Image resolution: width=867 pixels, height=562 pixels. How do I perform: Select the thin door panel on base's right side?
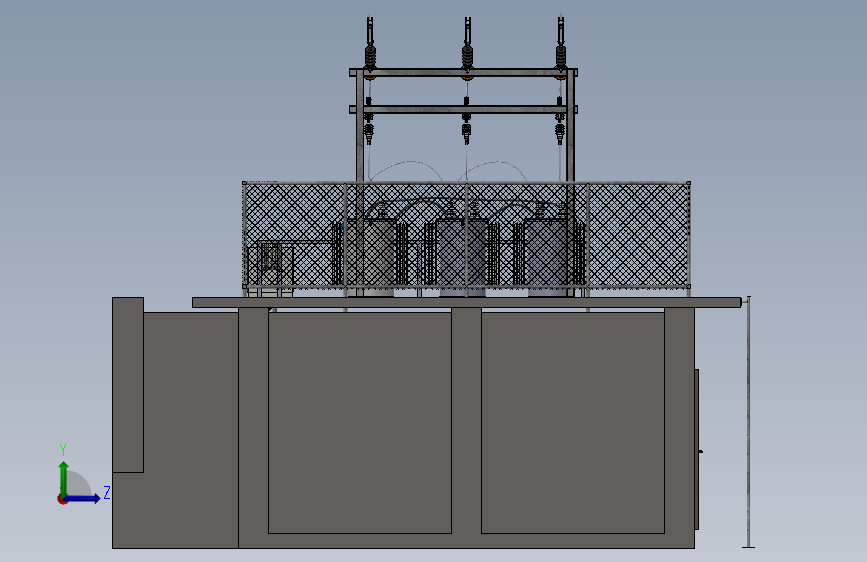(x=697, y=449)
